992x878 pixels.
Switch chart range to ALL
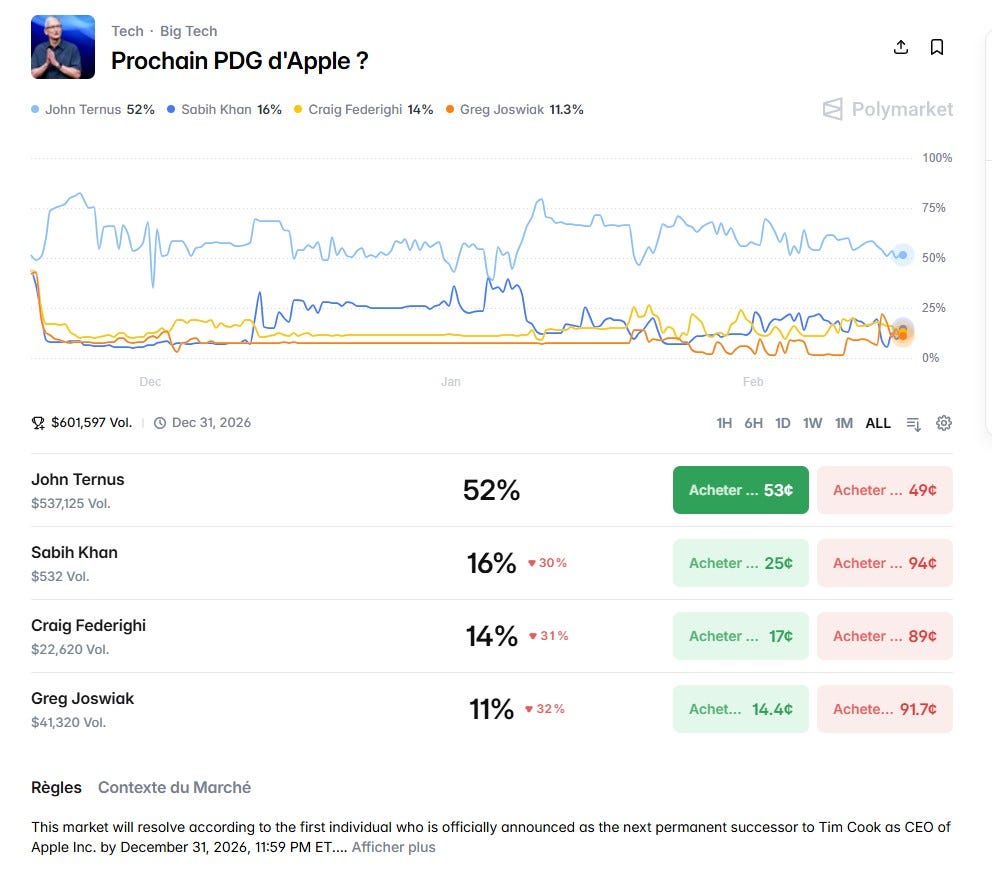pyautogui.click(x=878, y=423)
